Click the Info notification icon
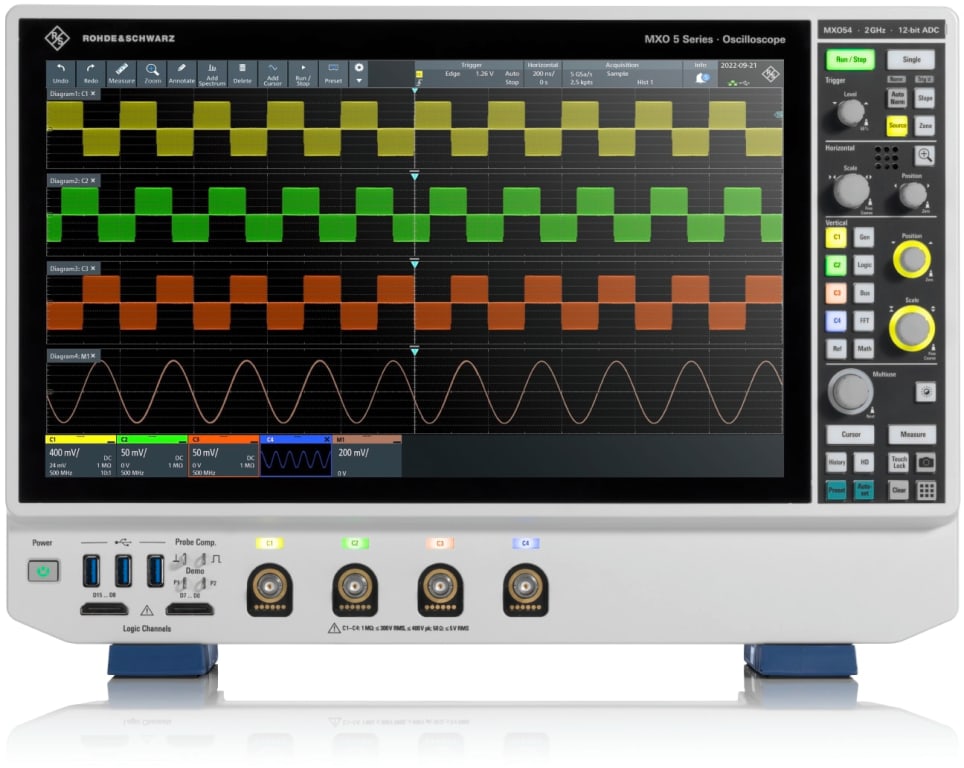 [701, 74]
